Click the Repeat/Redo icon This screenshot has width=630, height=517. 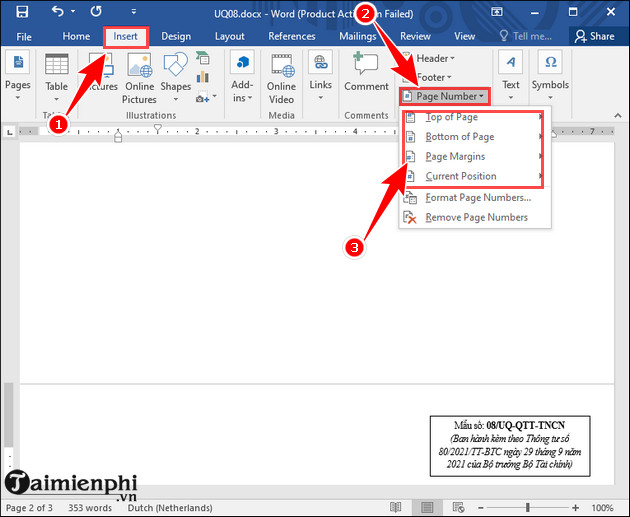pos(96,11)
